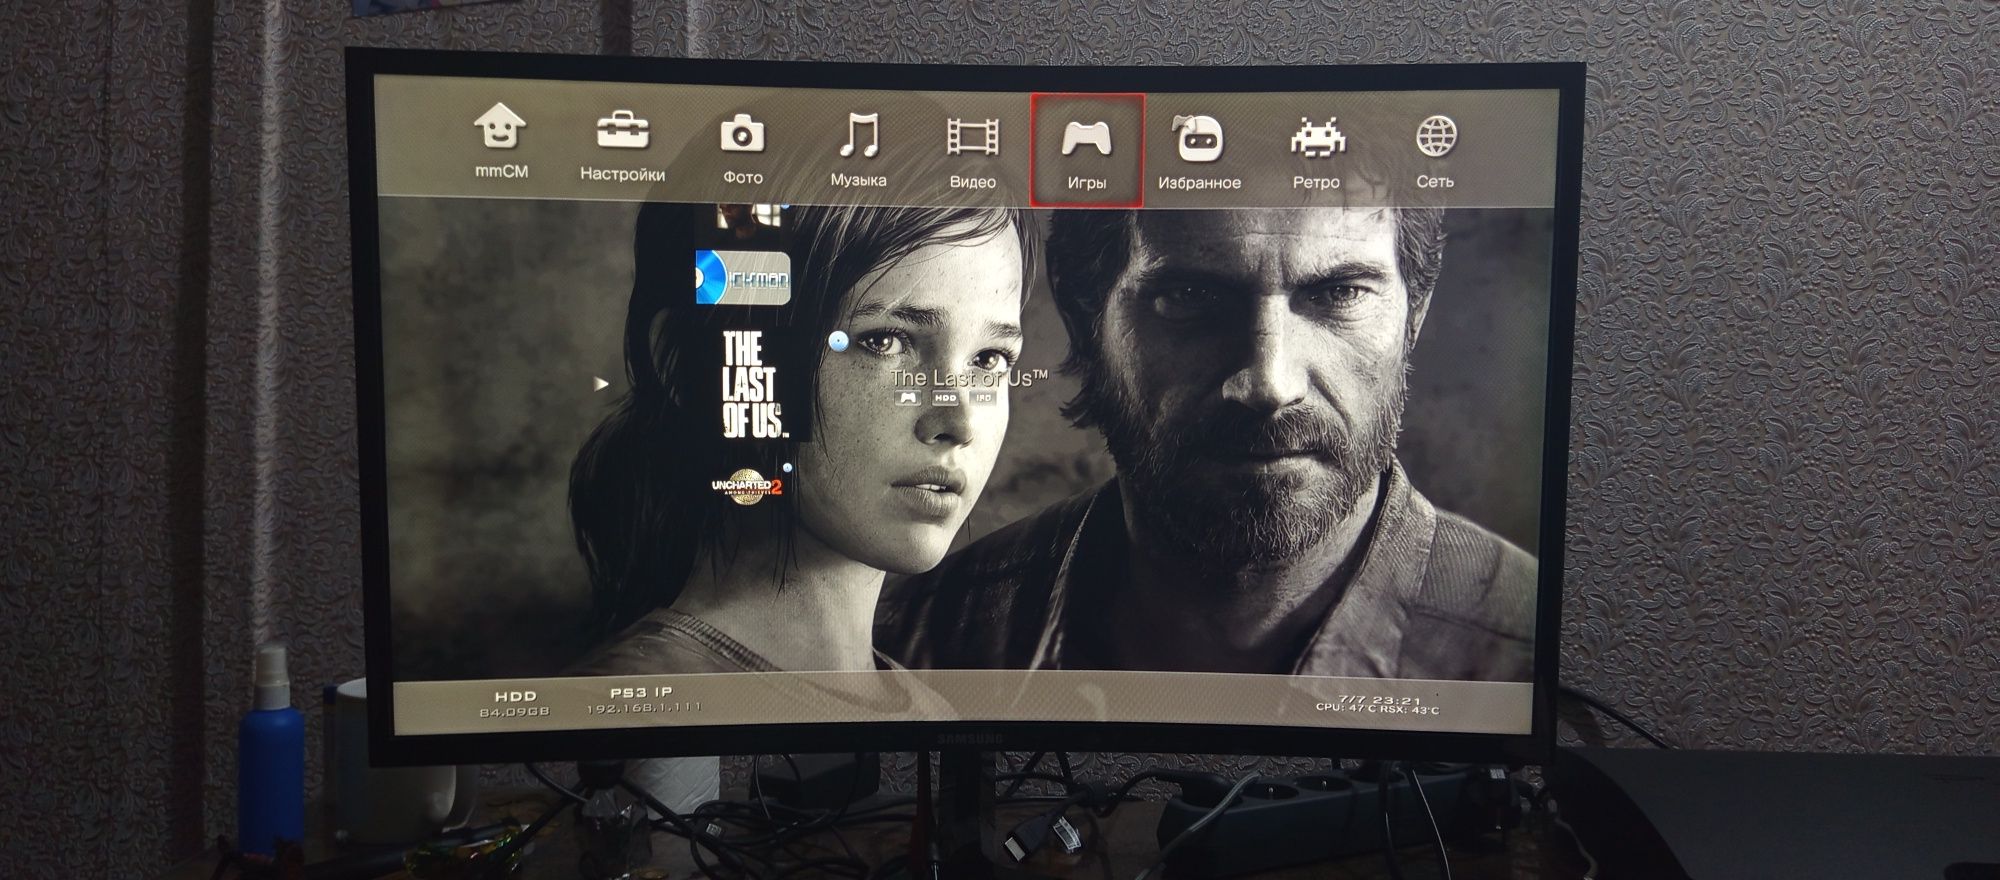
Task: Open the mmCM home column
Action: point(500,142)
